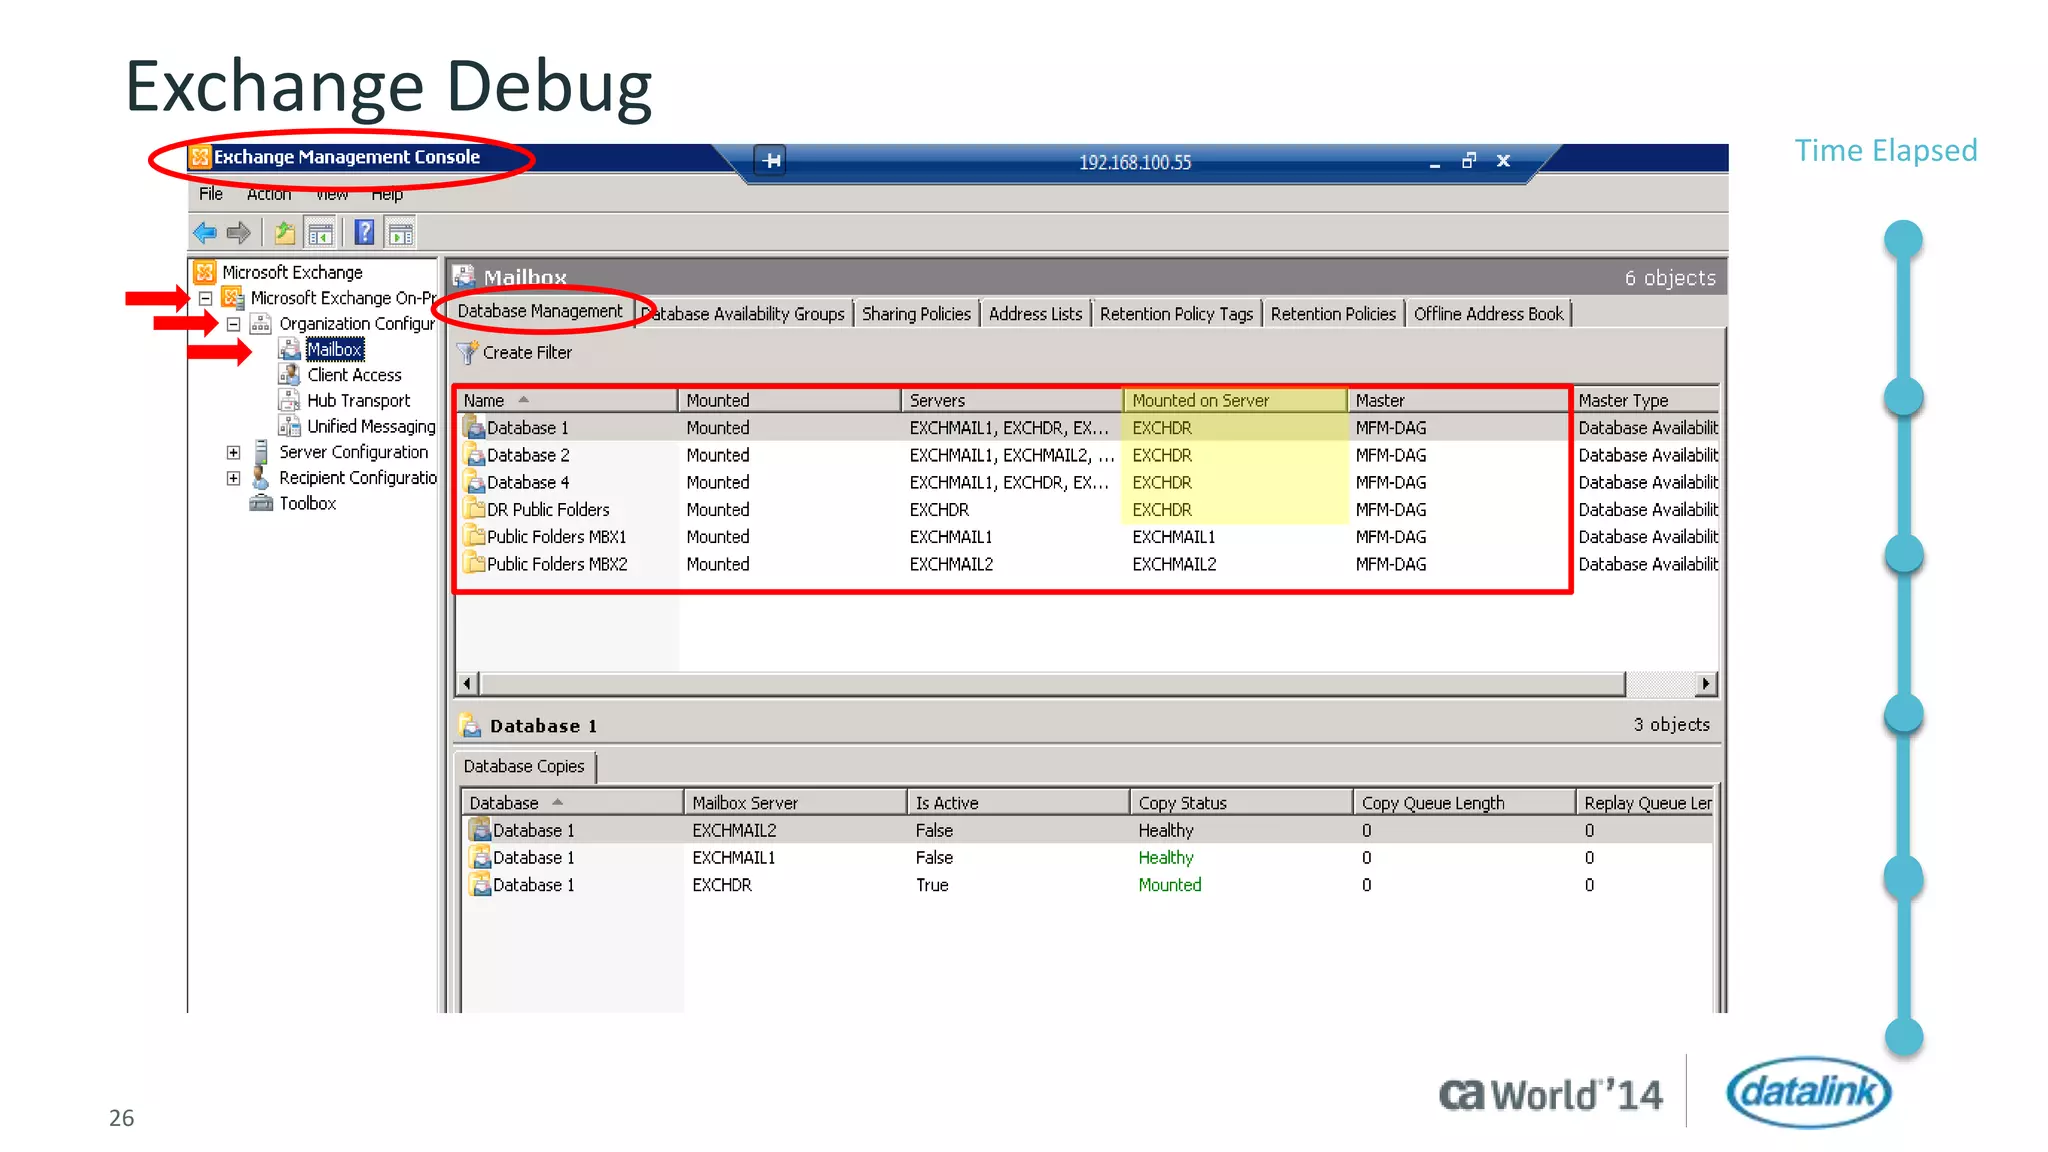Click the Unified Messaging tree icon
This screenshot has height=1152, width=2048.
click(289, 426)
